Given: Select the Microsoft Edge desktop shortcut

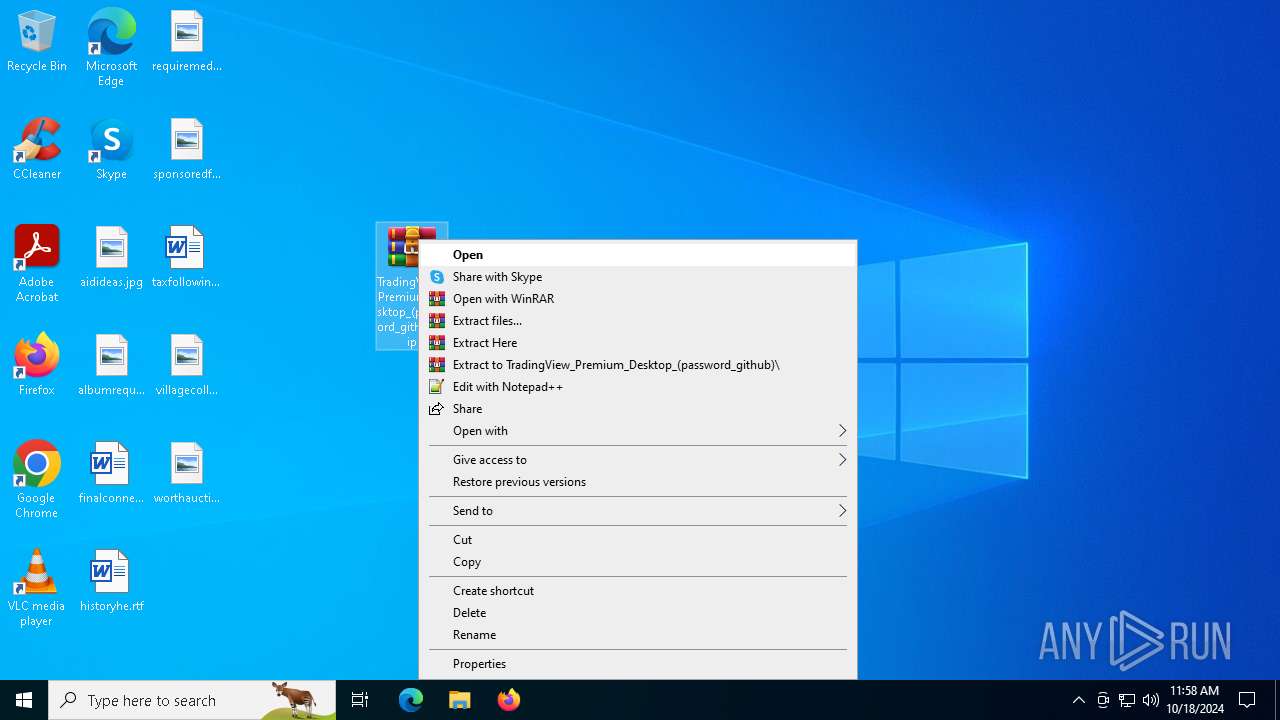Looking at the screenshot, I should [x=111, y=47].
